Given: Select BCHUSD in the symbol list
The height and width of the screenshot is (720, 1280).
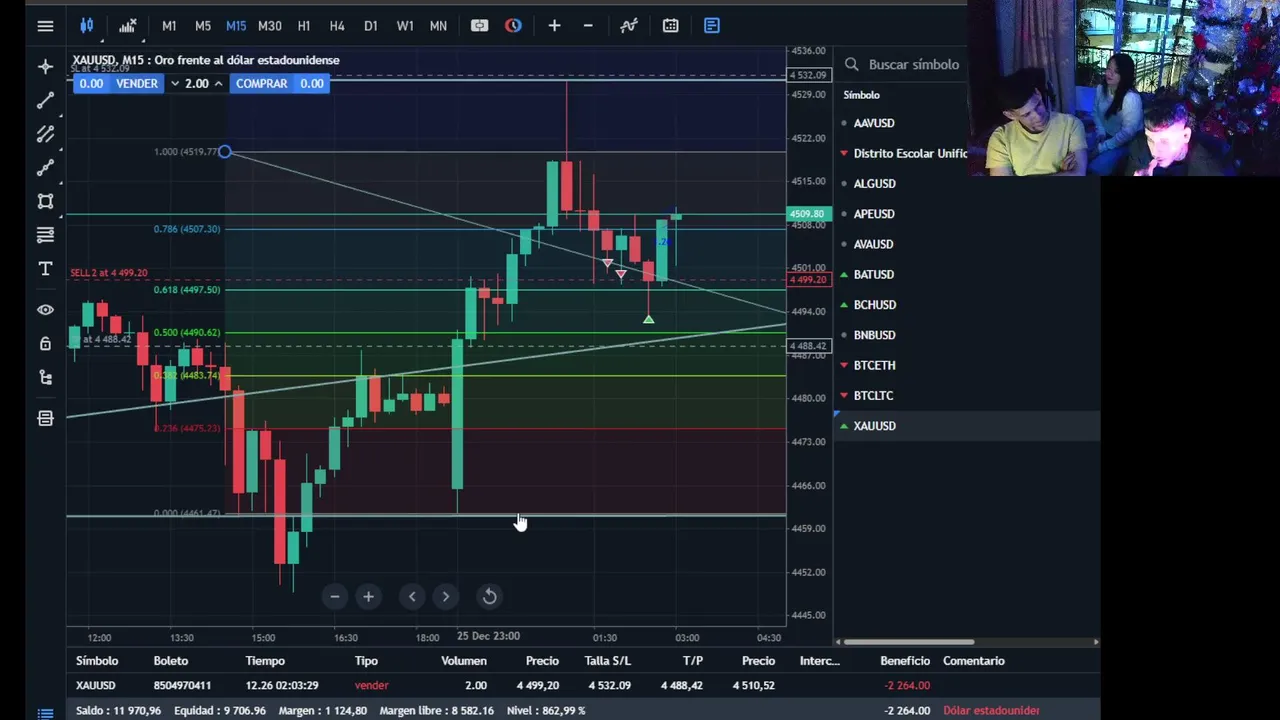Looking at the screenshot, I should (875, 305).
